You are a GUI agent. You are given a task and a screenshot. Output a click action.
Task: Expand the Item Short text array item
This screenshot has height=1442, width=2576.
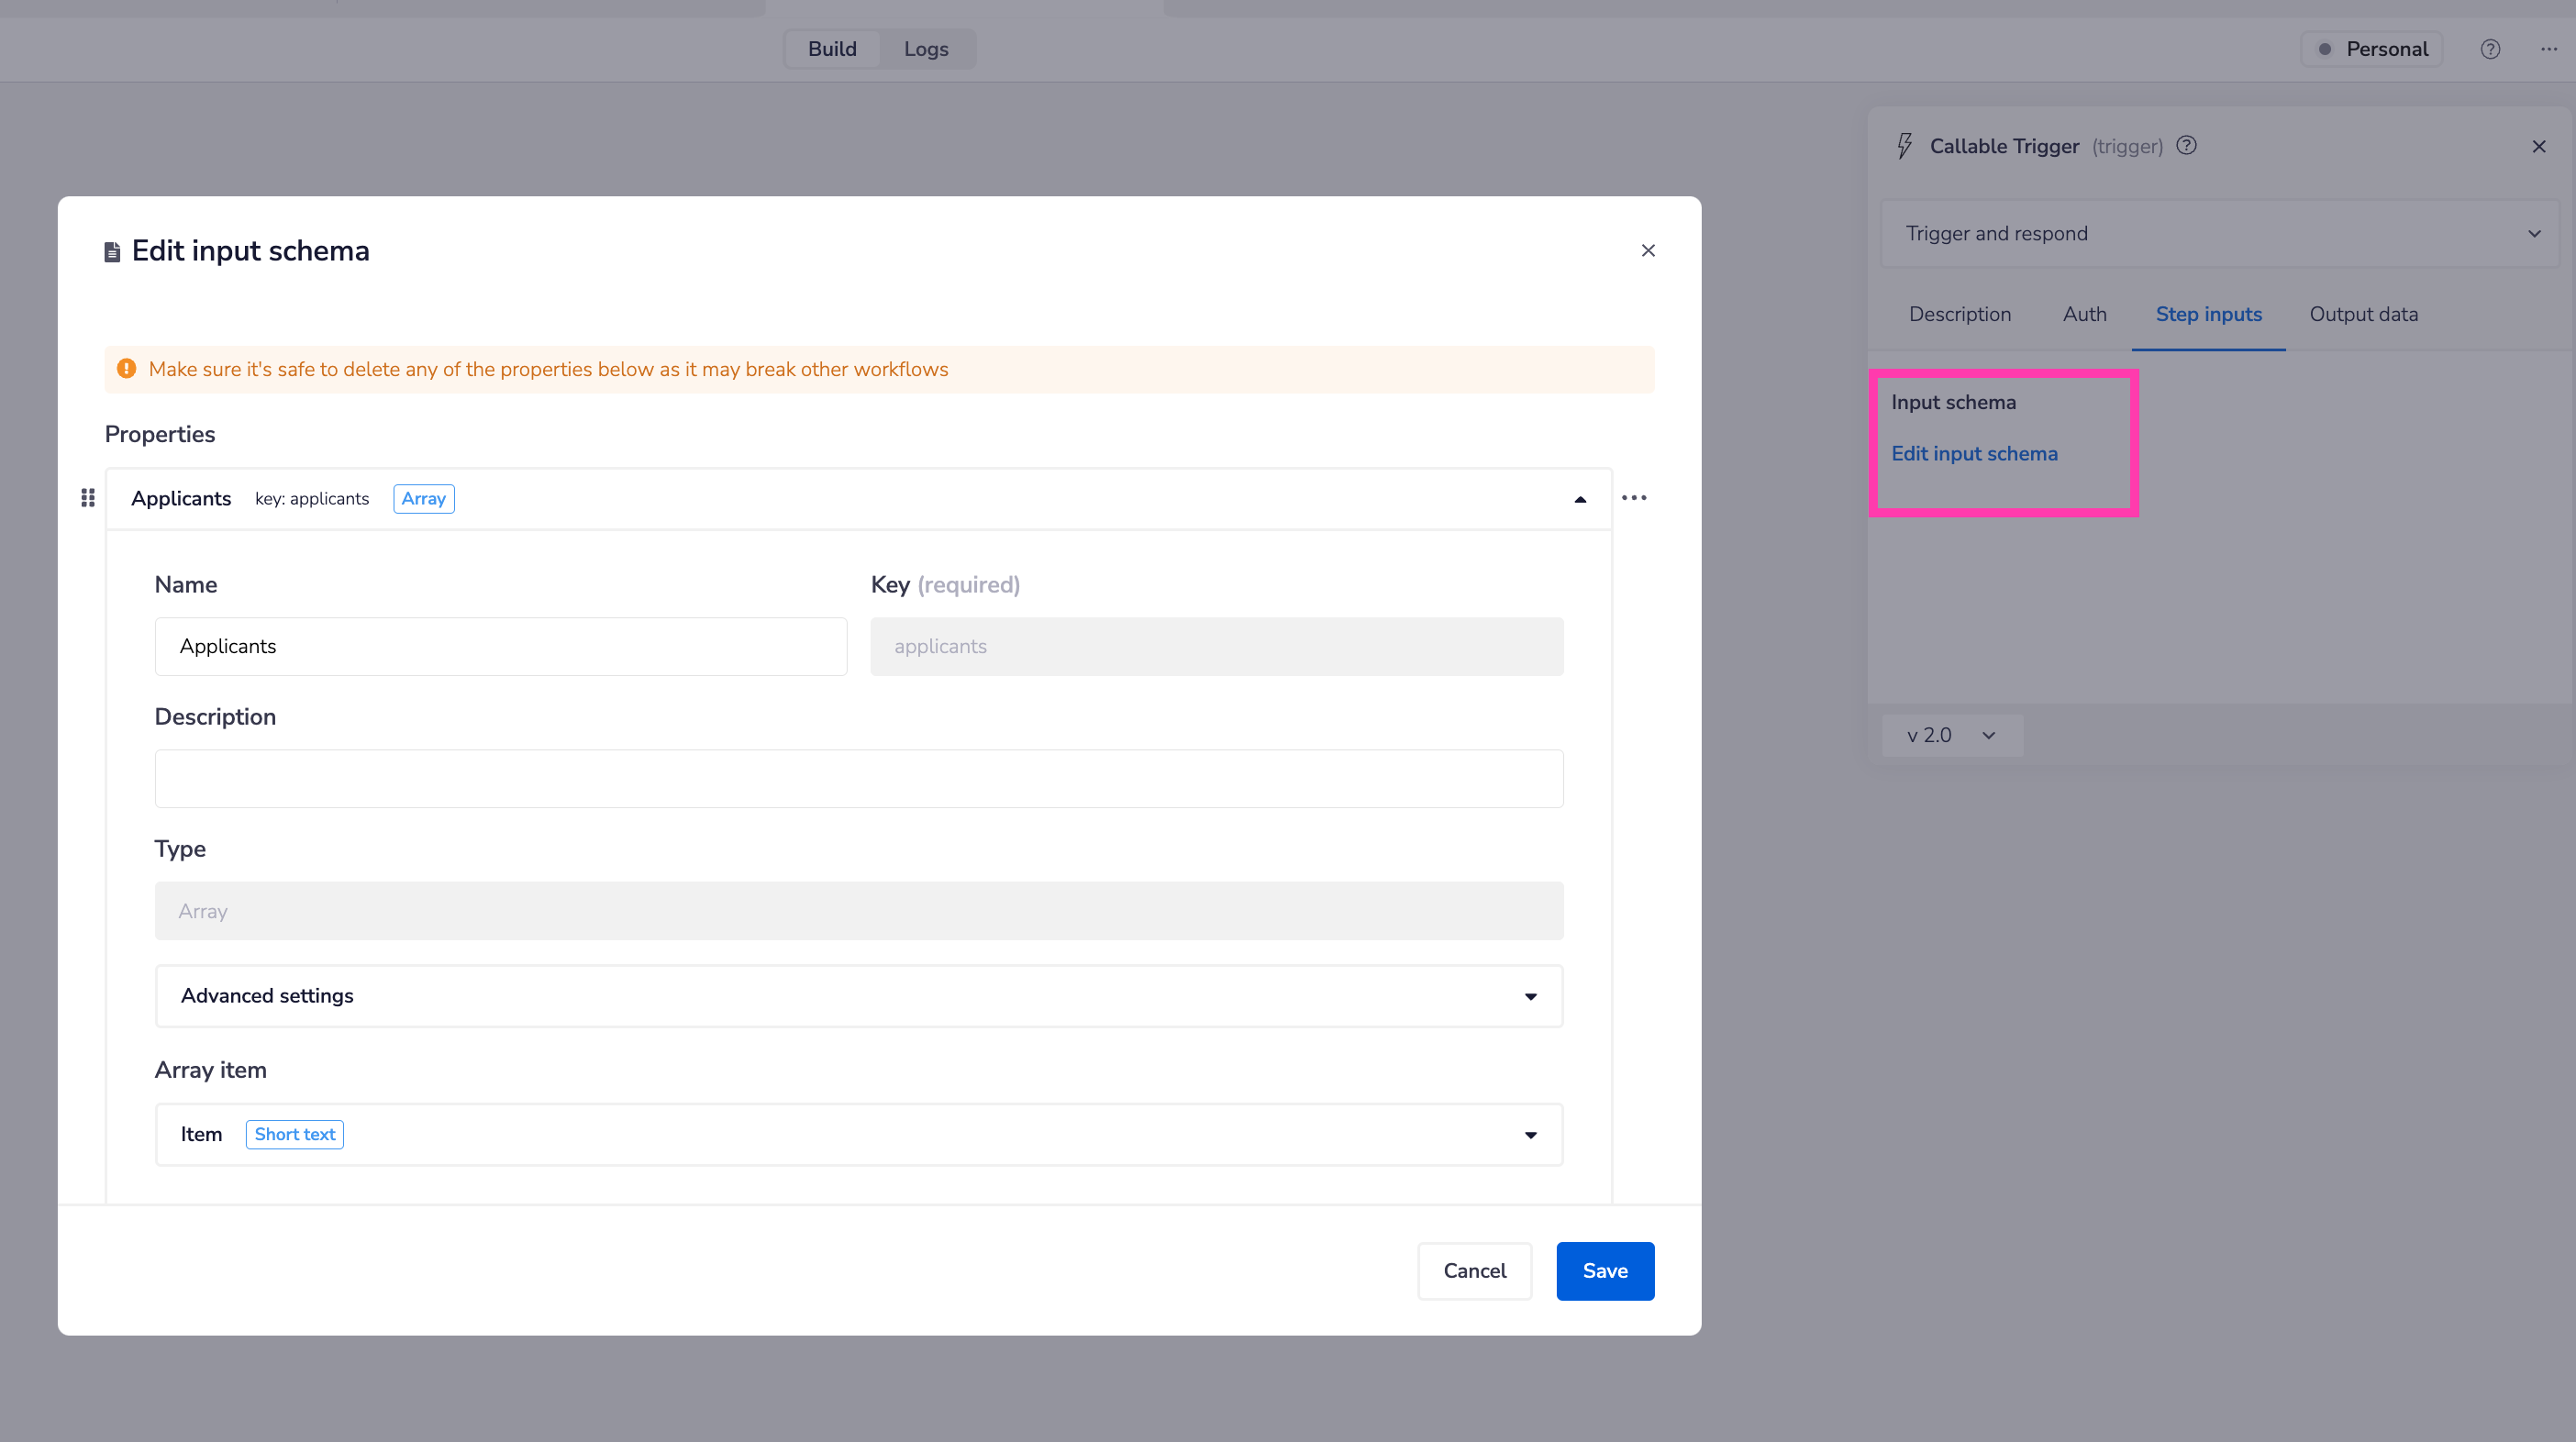(x=1530, y=1134)
